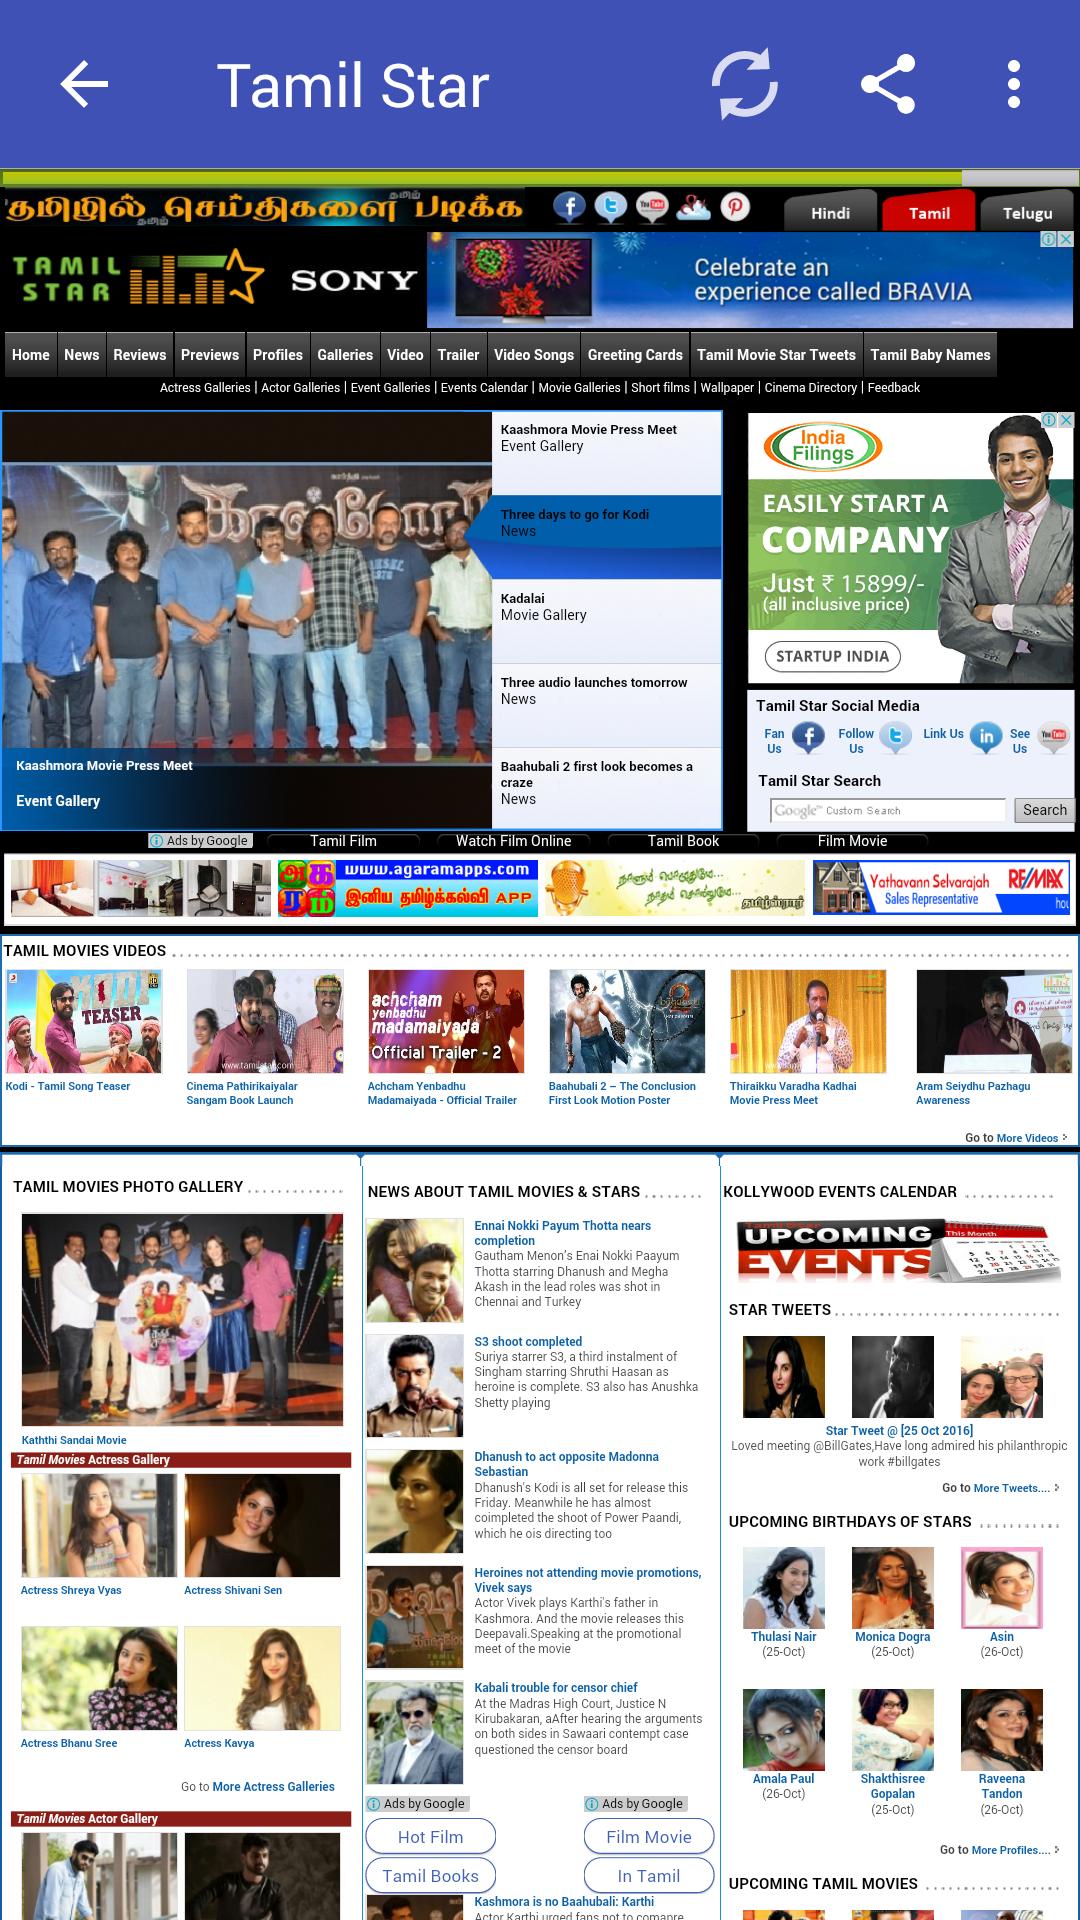1080x1920 pixels.
Task: Open the Achcham Yenbadhu Madamaiyada trailer thumbnail
Action: coord(446,1021)
